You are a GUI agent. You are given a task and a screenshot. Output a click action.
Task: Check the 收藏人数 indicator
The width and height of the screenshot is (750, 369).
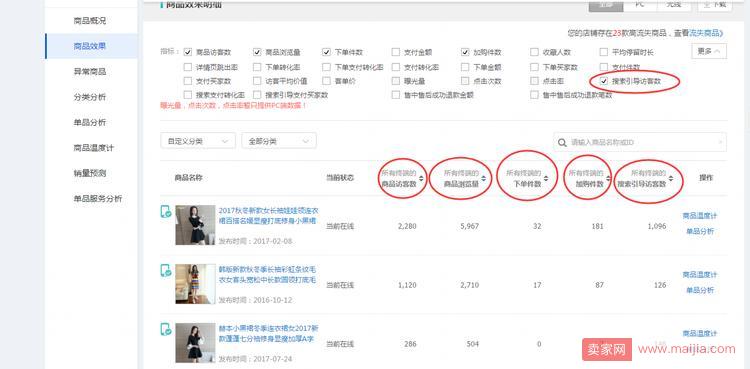click(534, 52)
